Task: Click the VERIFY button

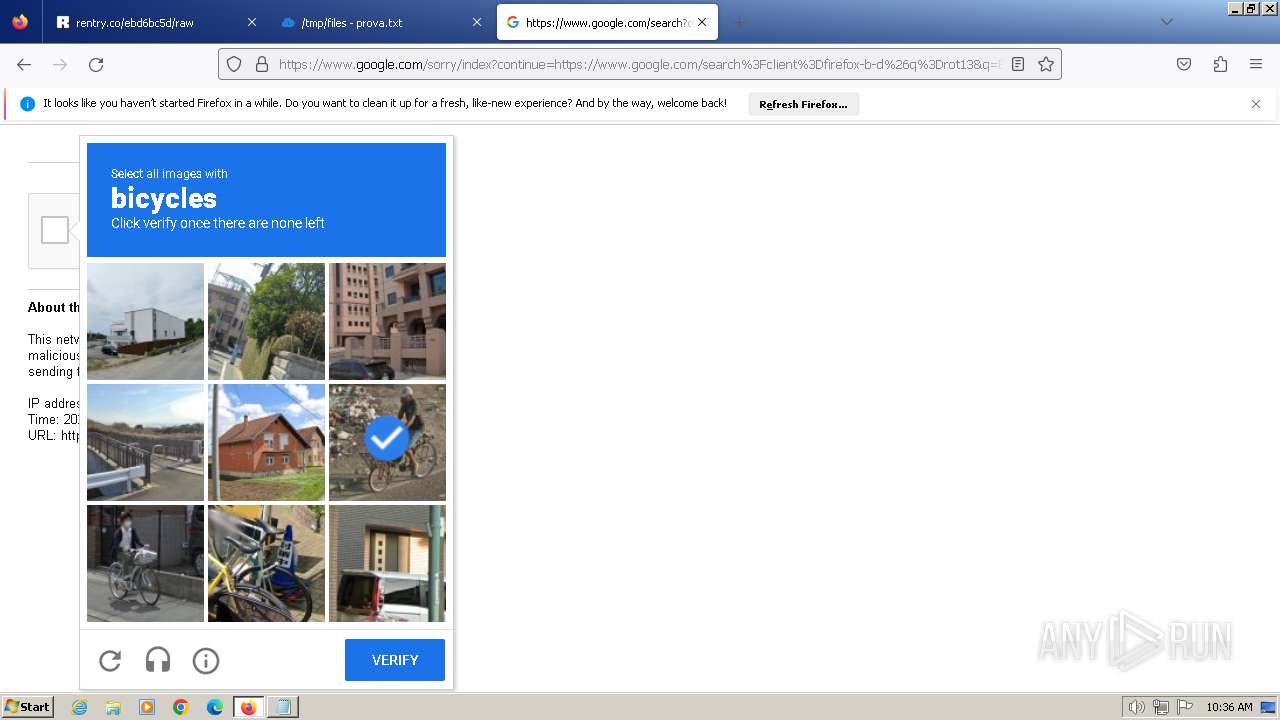Action: tap(395, 660)
